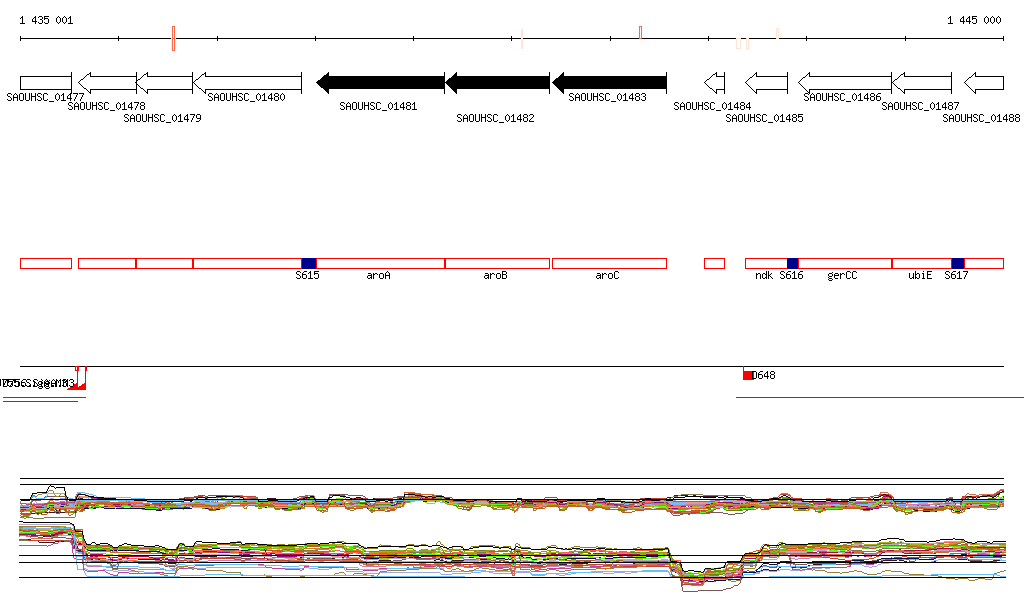The height and width of the screenshot is (611, 1024).
Task: Click the aroC gene name label
Action: [x=607, y=275]
